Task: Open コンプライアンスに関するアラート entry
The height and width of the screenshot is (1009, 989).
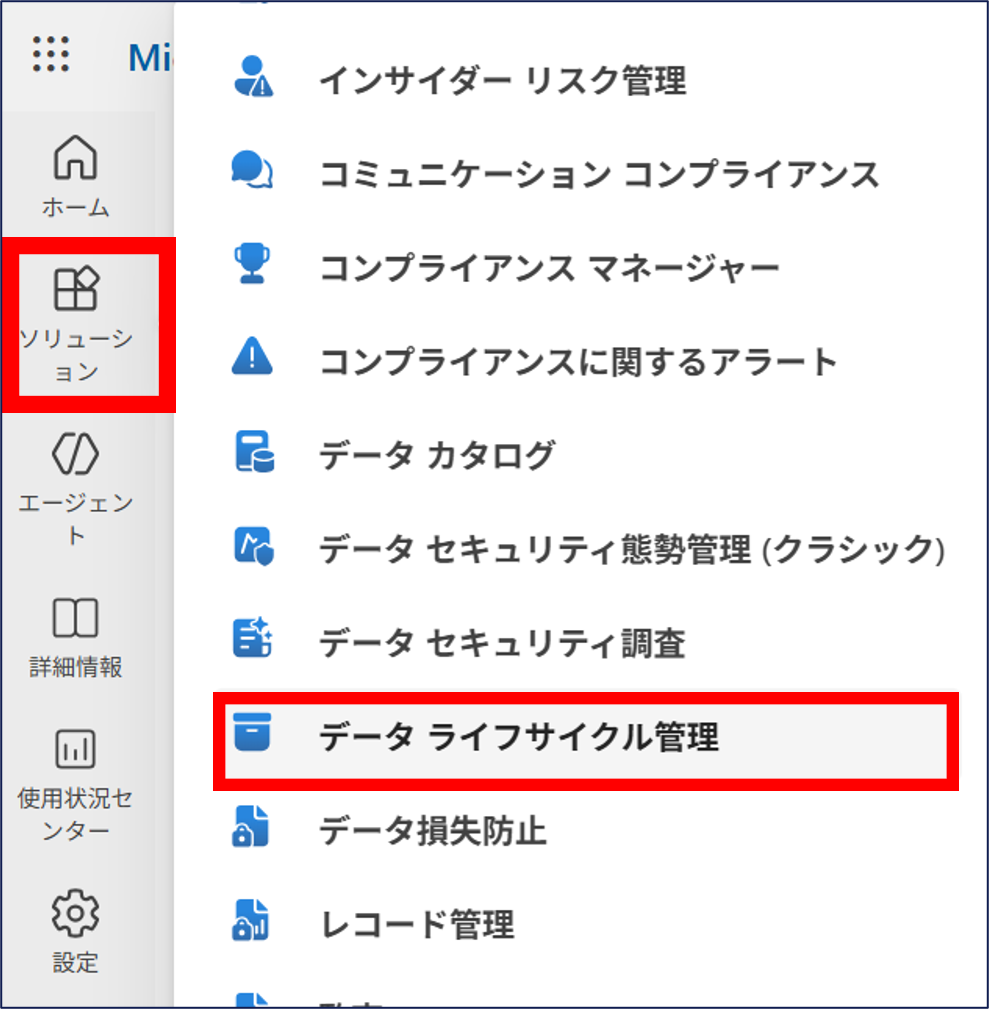Action: click(x=578, y=362)
